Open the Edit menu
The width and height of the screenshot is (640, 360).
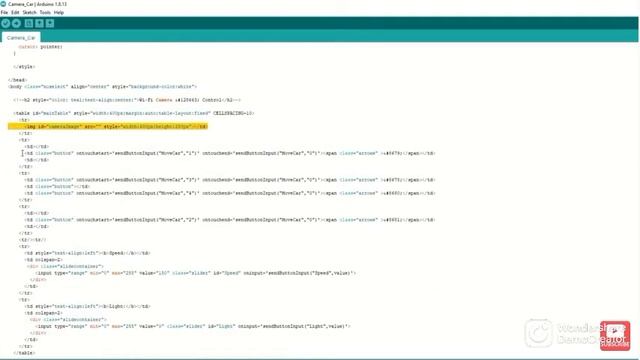pyautogui.click(x=15, y=13)
